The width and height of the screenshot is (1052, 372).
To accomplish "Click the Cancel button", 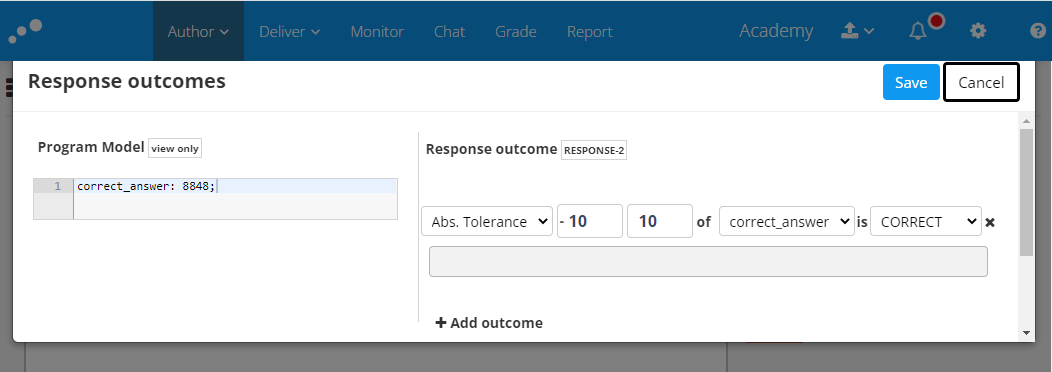I will (982, 82).
